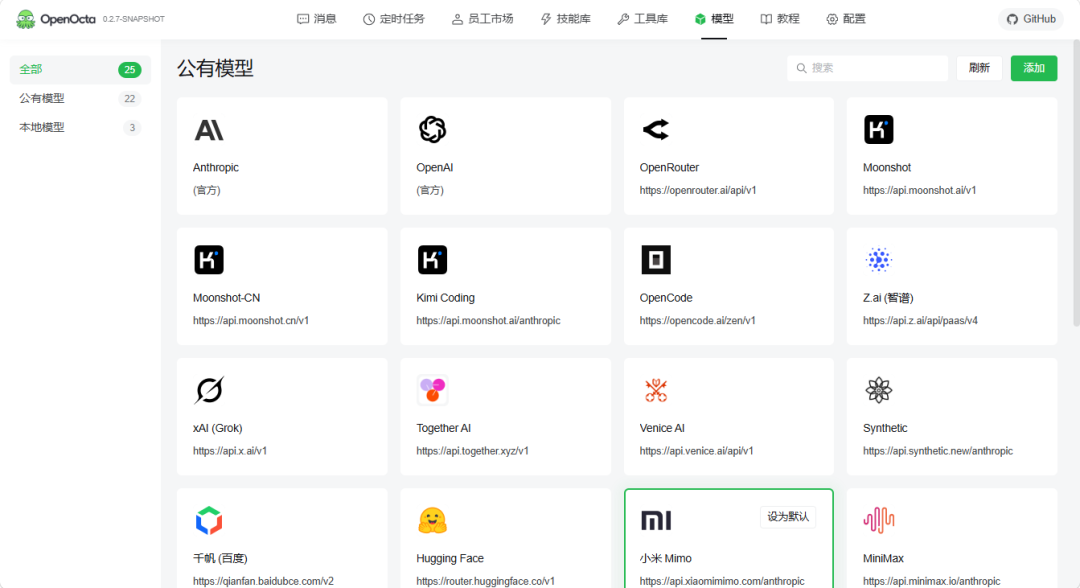Select 公有模型 category in sidebar
This screenshot has height=588, width=1080.
(x=80, y=98)
